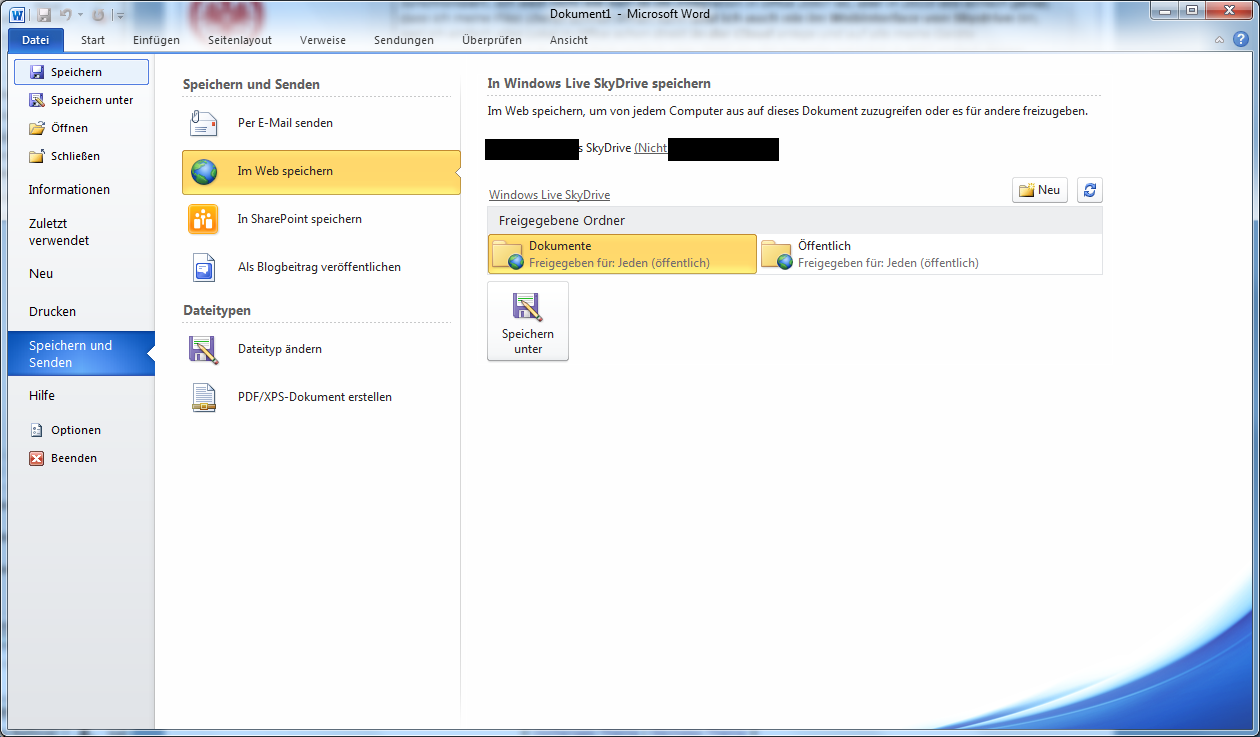
Task: Switch to the Einfügen ribbon tab
Action: click(x=156, y=40)
